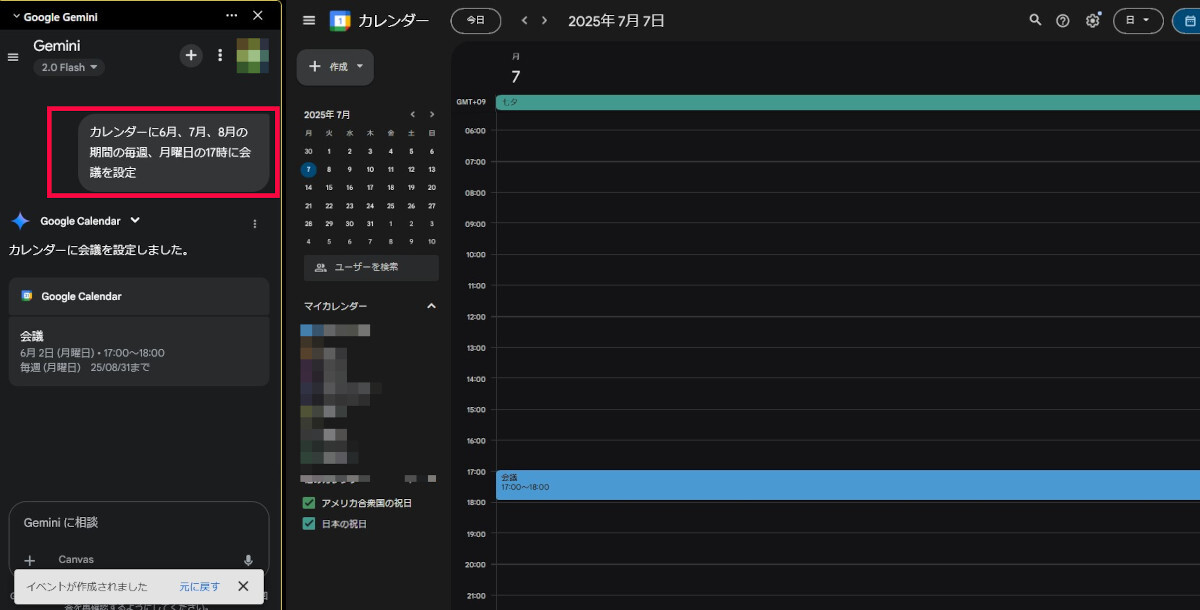The width and height of the screenshot is (1200, 610).
Task: Go to previous day in header
Action: (x=524, y=20)
